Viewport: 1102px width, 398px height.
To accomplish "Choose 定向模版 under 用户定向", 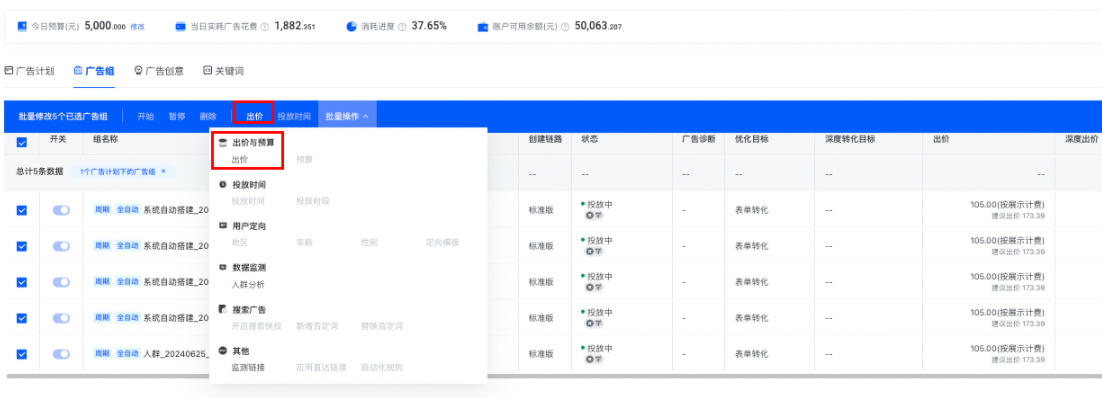I will 442,243.
